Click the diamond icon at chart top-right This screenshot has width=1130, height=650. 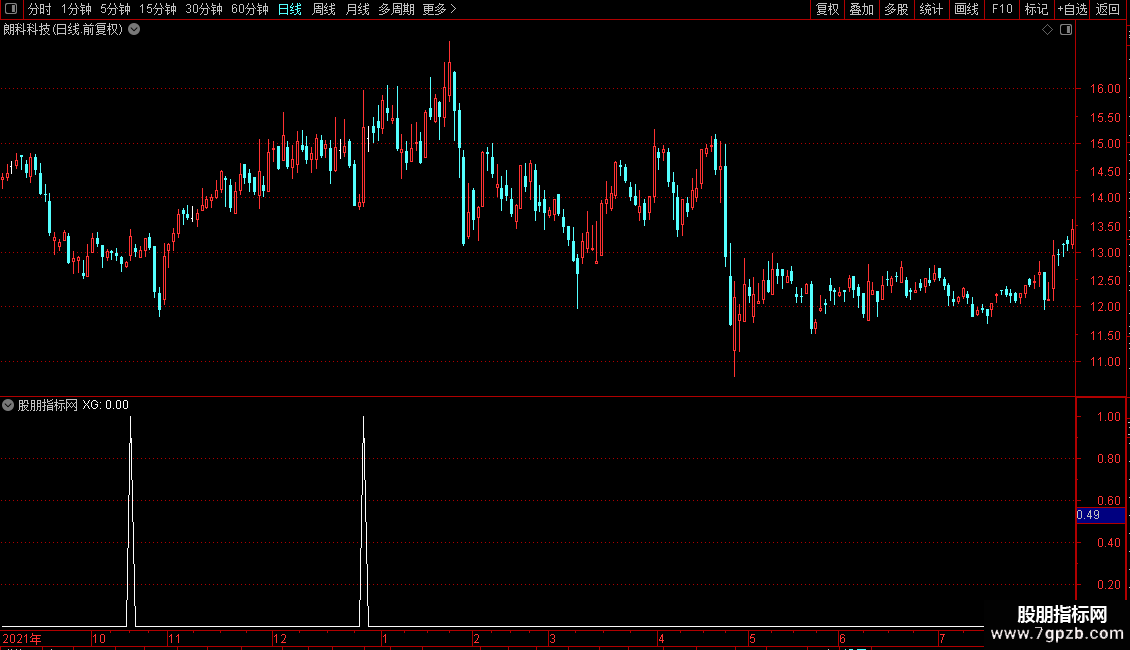click(1048, 30)
